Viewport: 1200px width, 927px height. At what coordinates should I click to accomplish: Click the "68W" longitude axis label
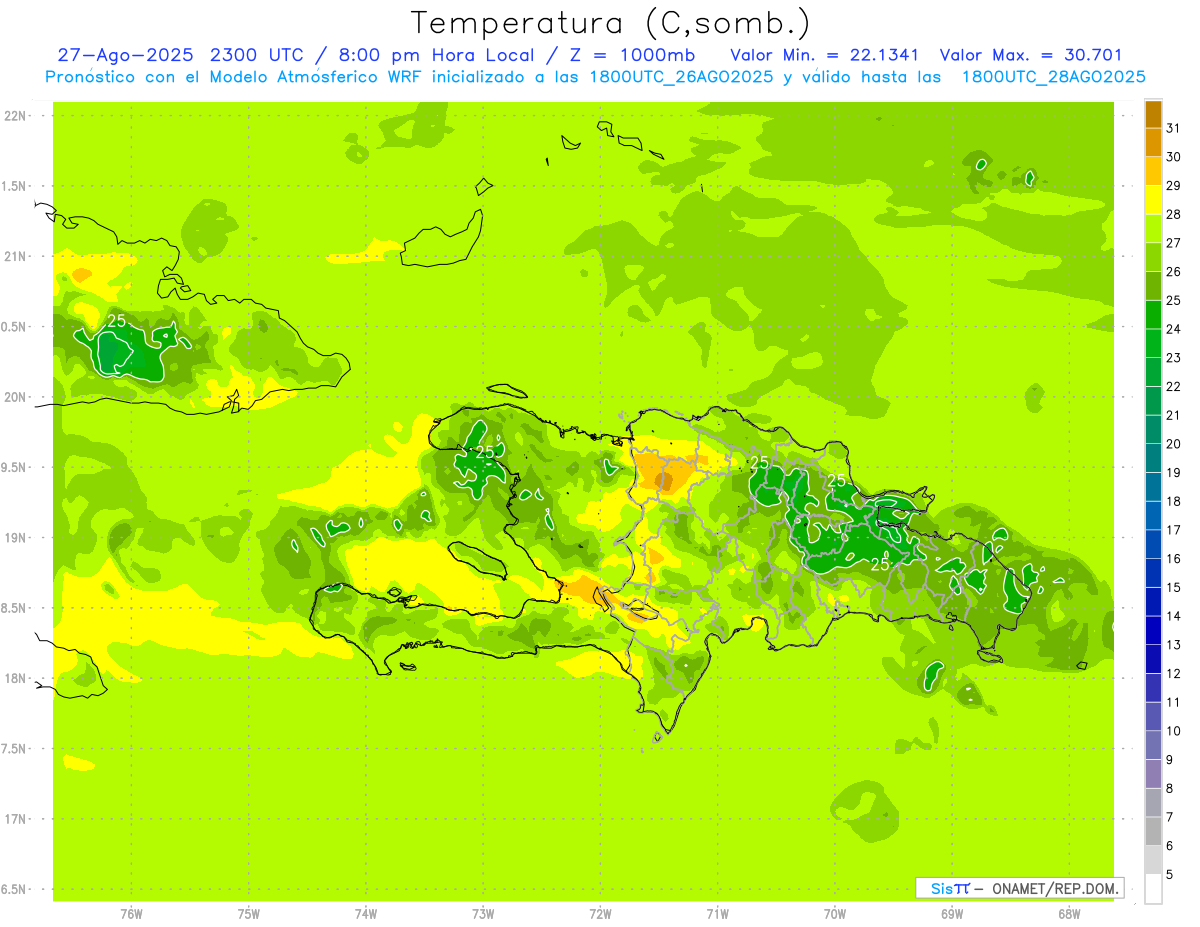(x=1069, y=913)
